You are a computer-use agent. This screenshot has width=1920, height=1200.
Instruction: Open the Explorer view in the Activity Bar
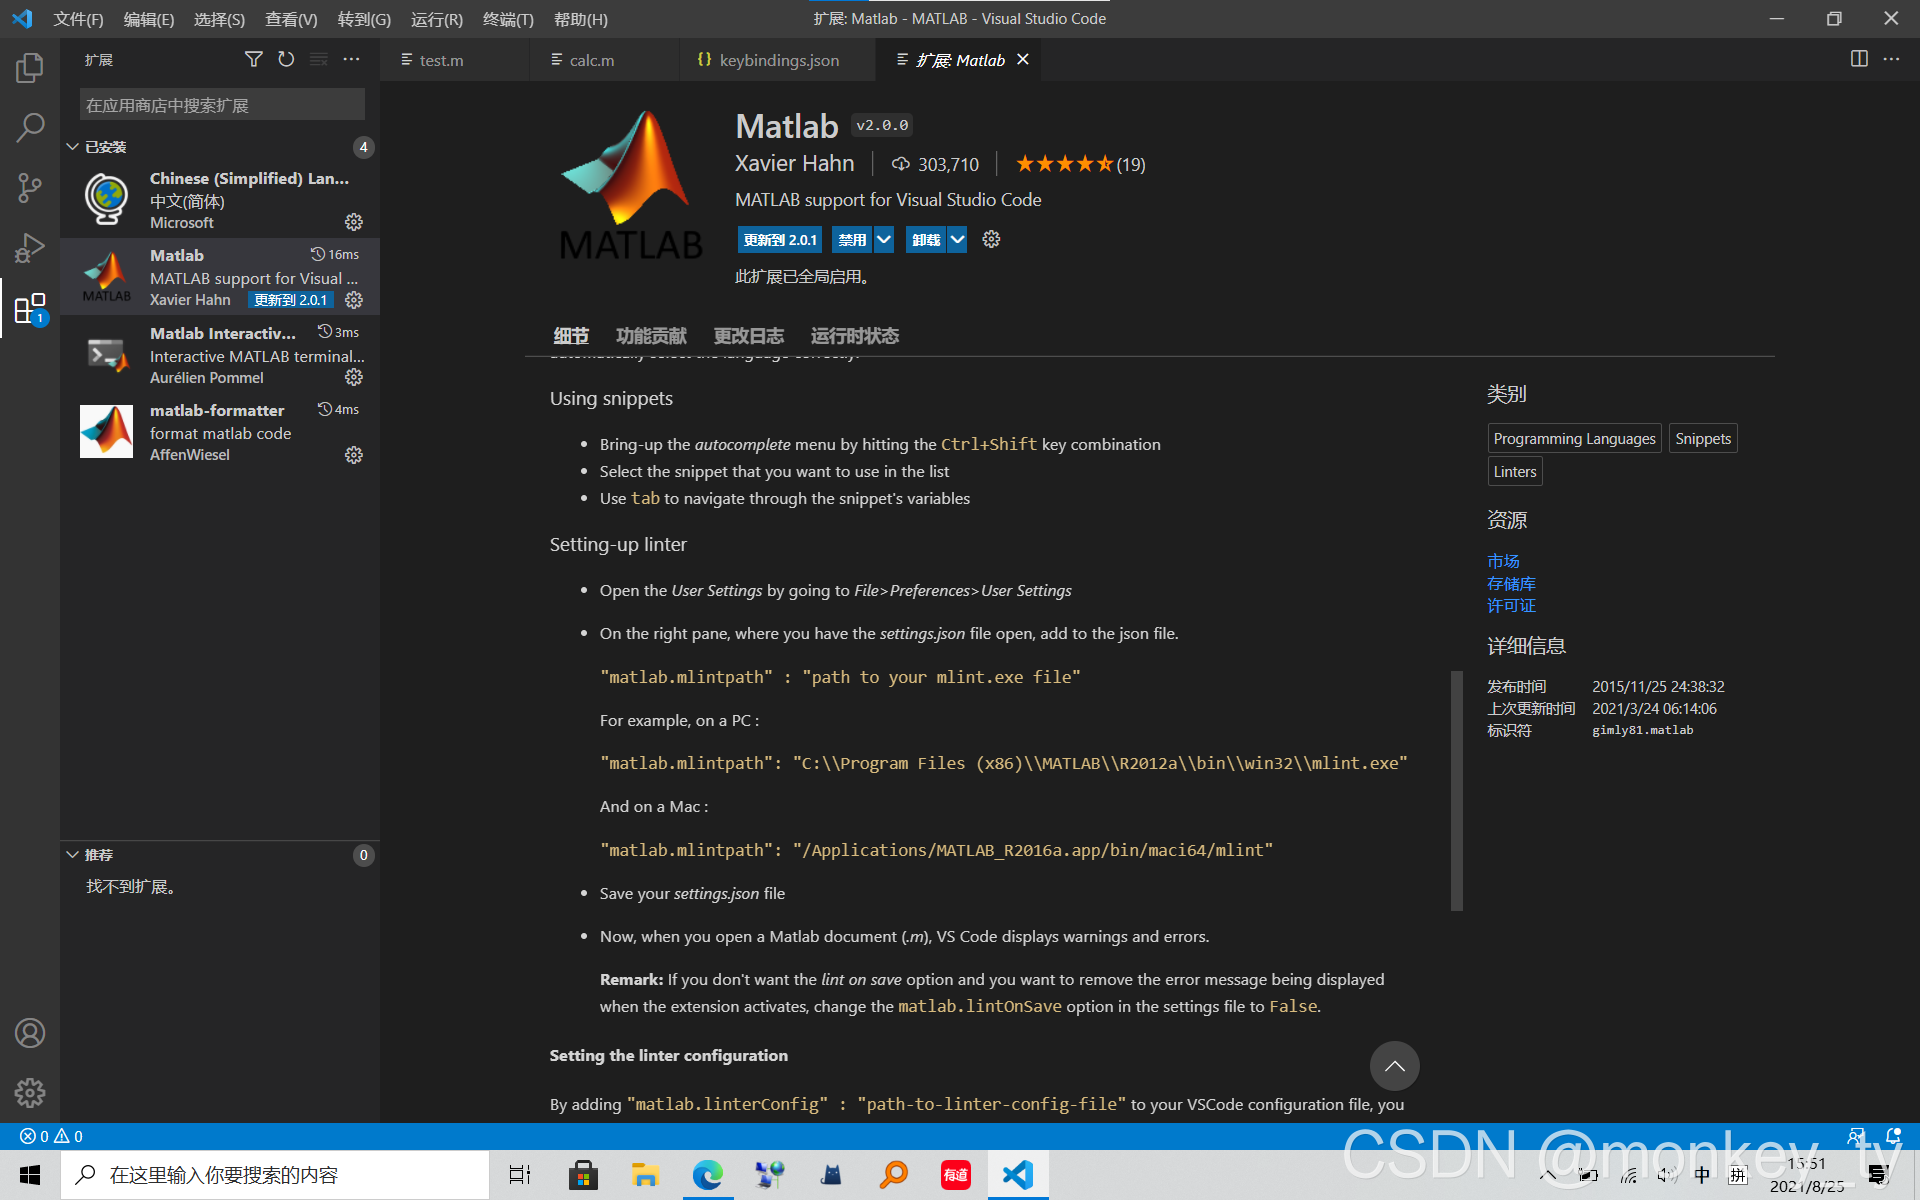point(29,67)
